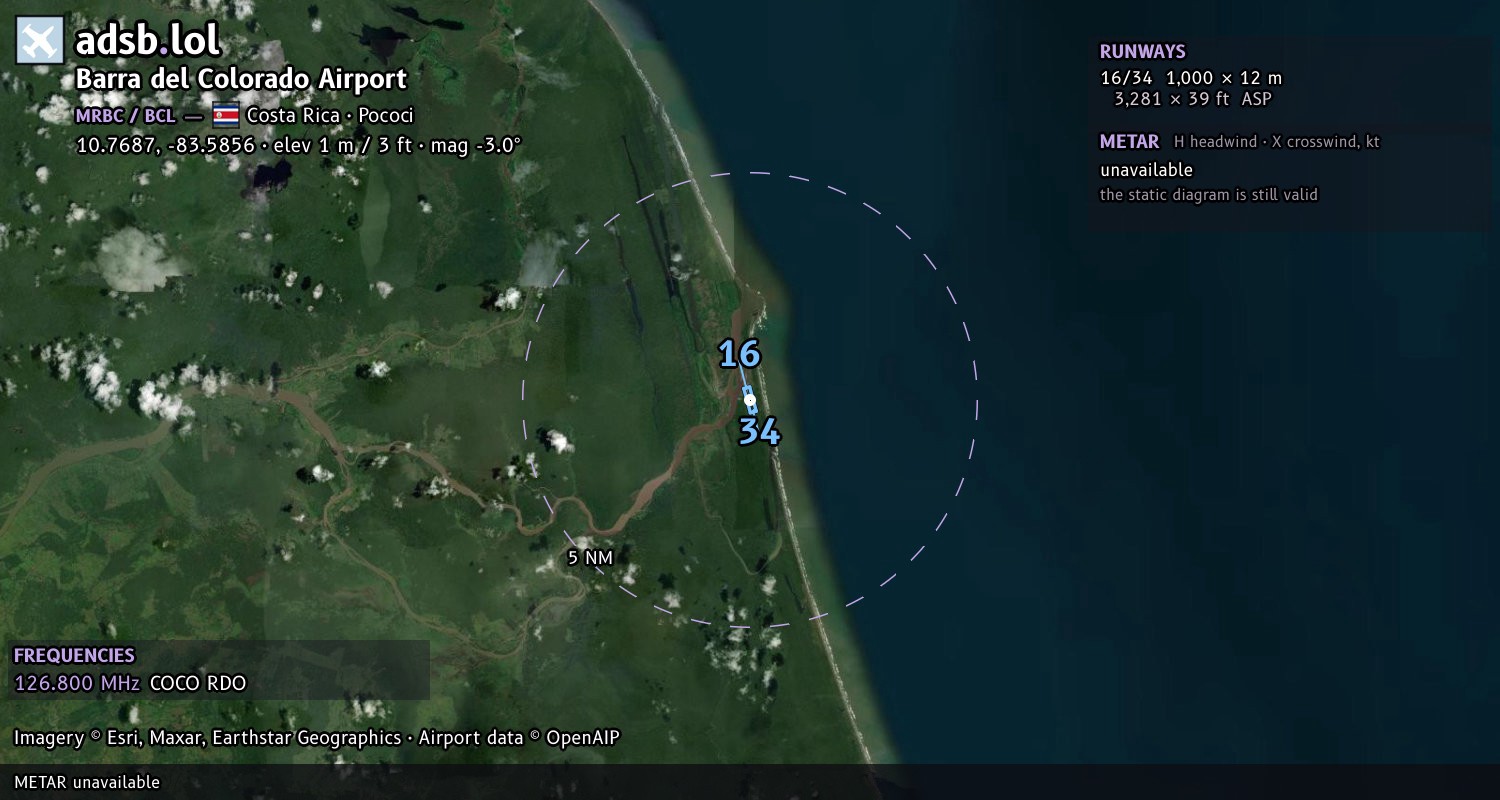Click the "16/34 1,000 × 12 m" runway entry

click(x=1191, y=78)
